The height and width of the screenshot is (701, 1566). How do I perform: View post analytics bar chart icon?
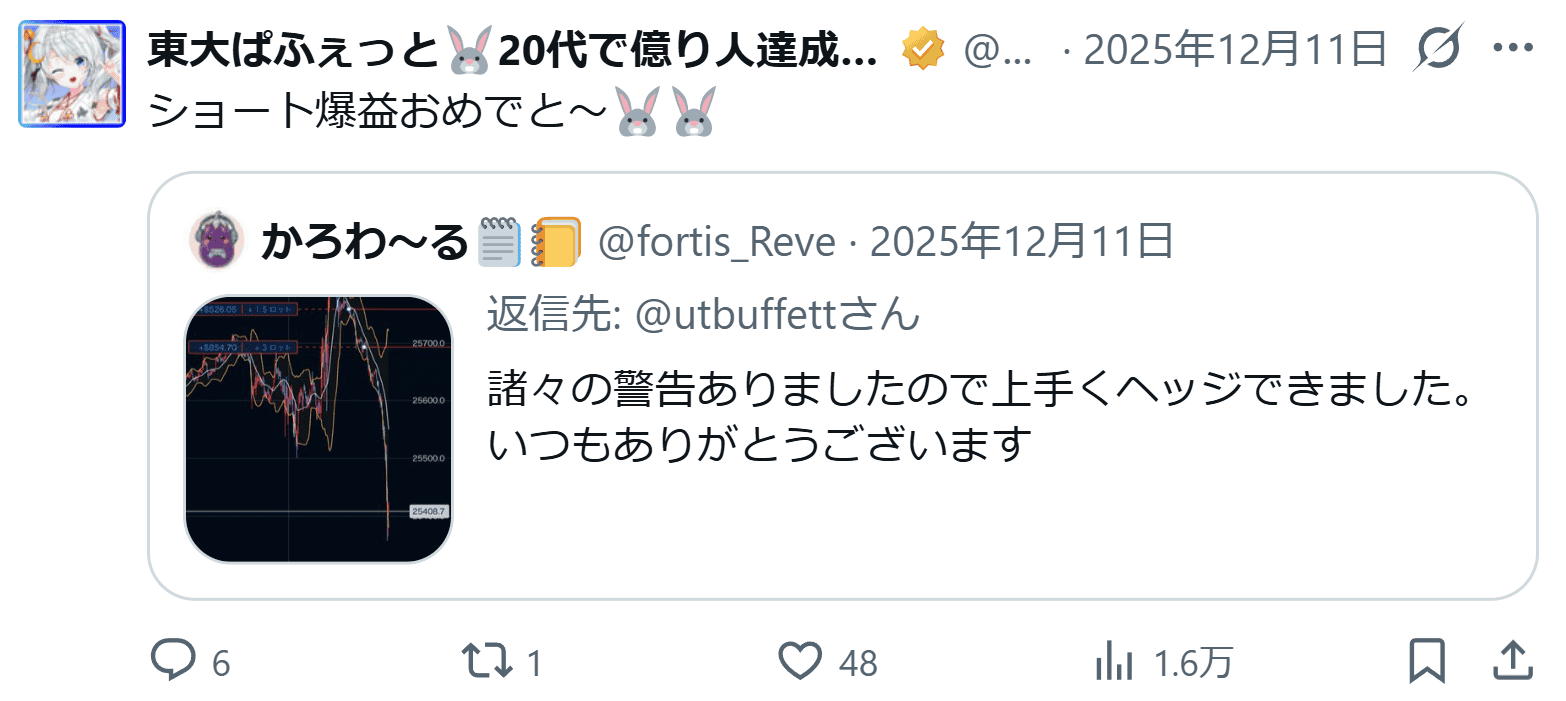1114,661
